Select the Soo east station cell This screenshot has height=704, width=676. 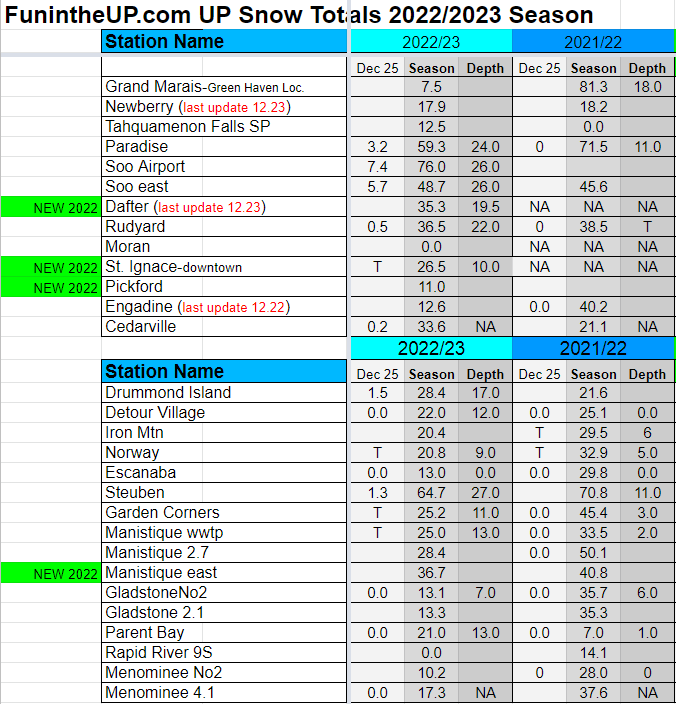click(224, 187)
